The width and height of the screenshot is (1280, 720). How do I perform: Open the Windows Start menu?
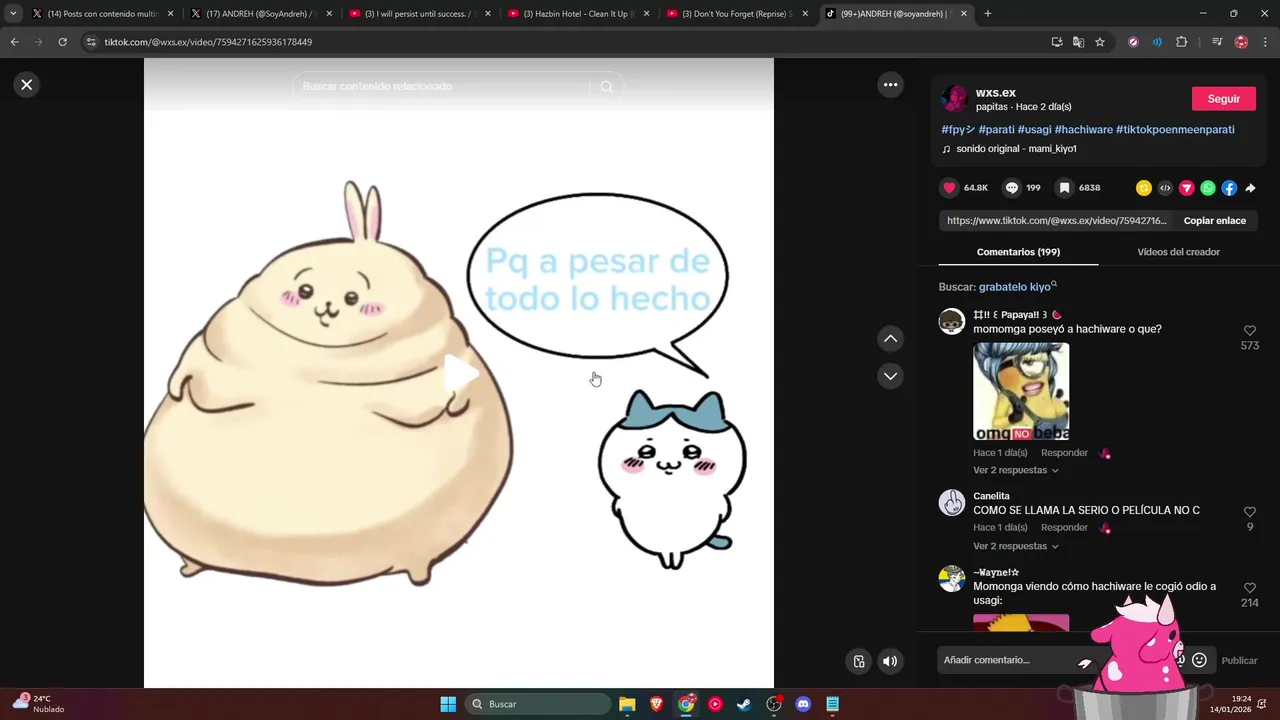coord(448,704)
